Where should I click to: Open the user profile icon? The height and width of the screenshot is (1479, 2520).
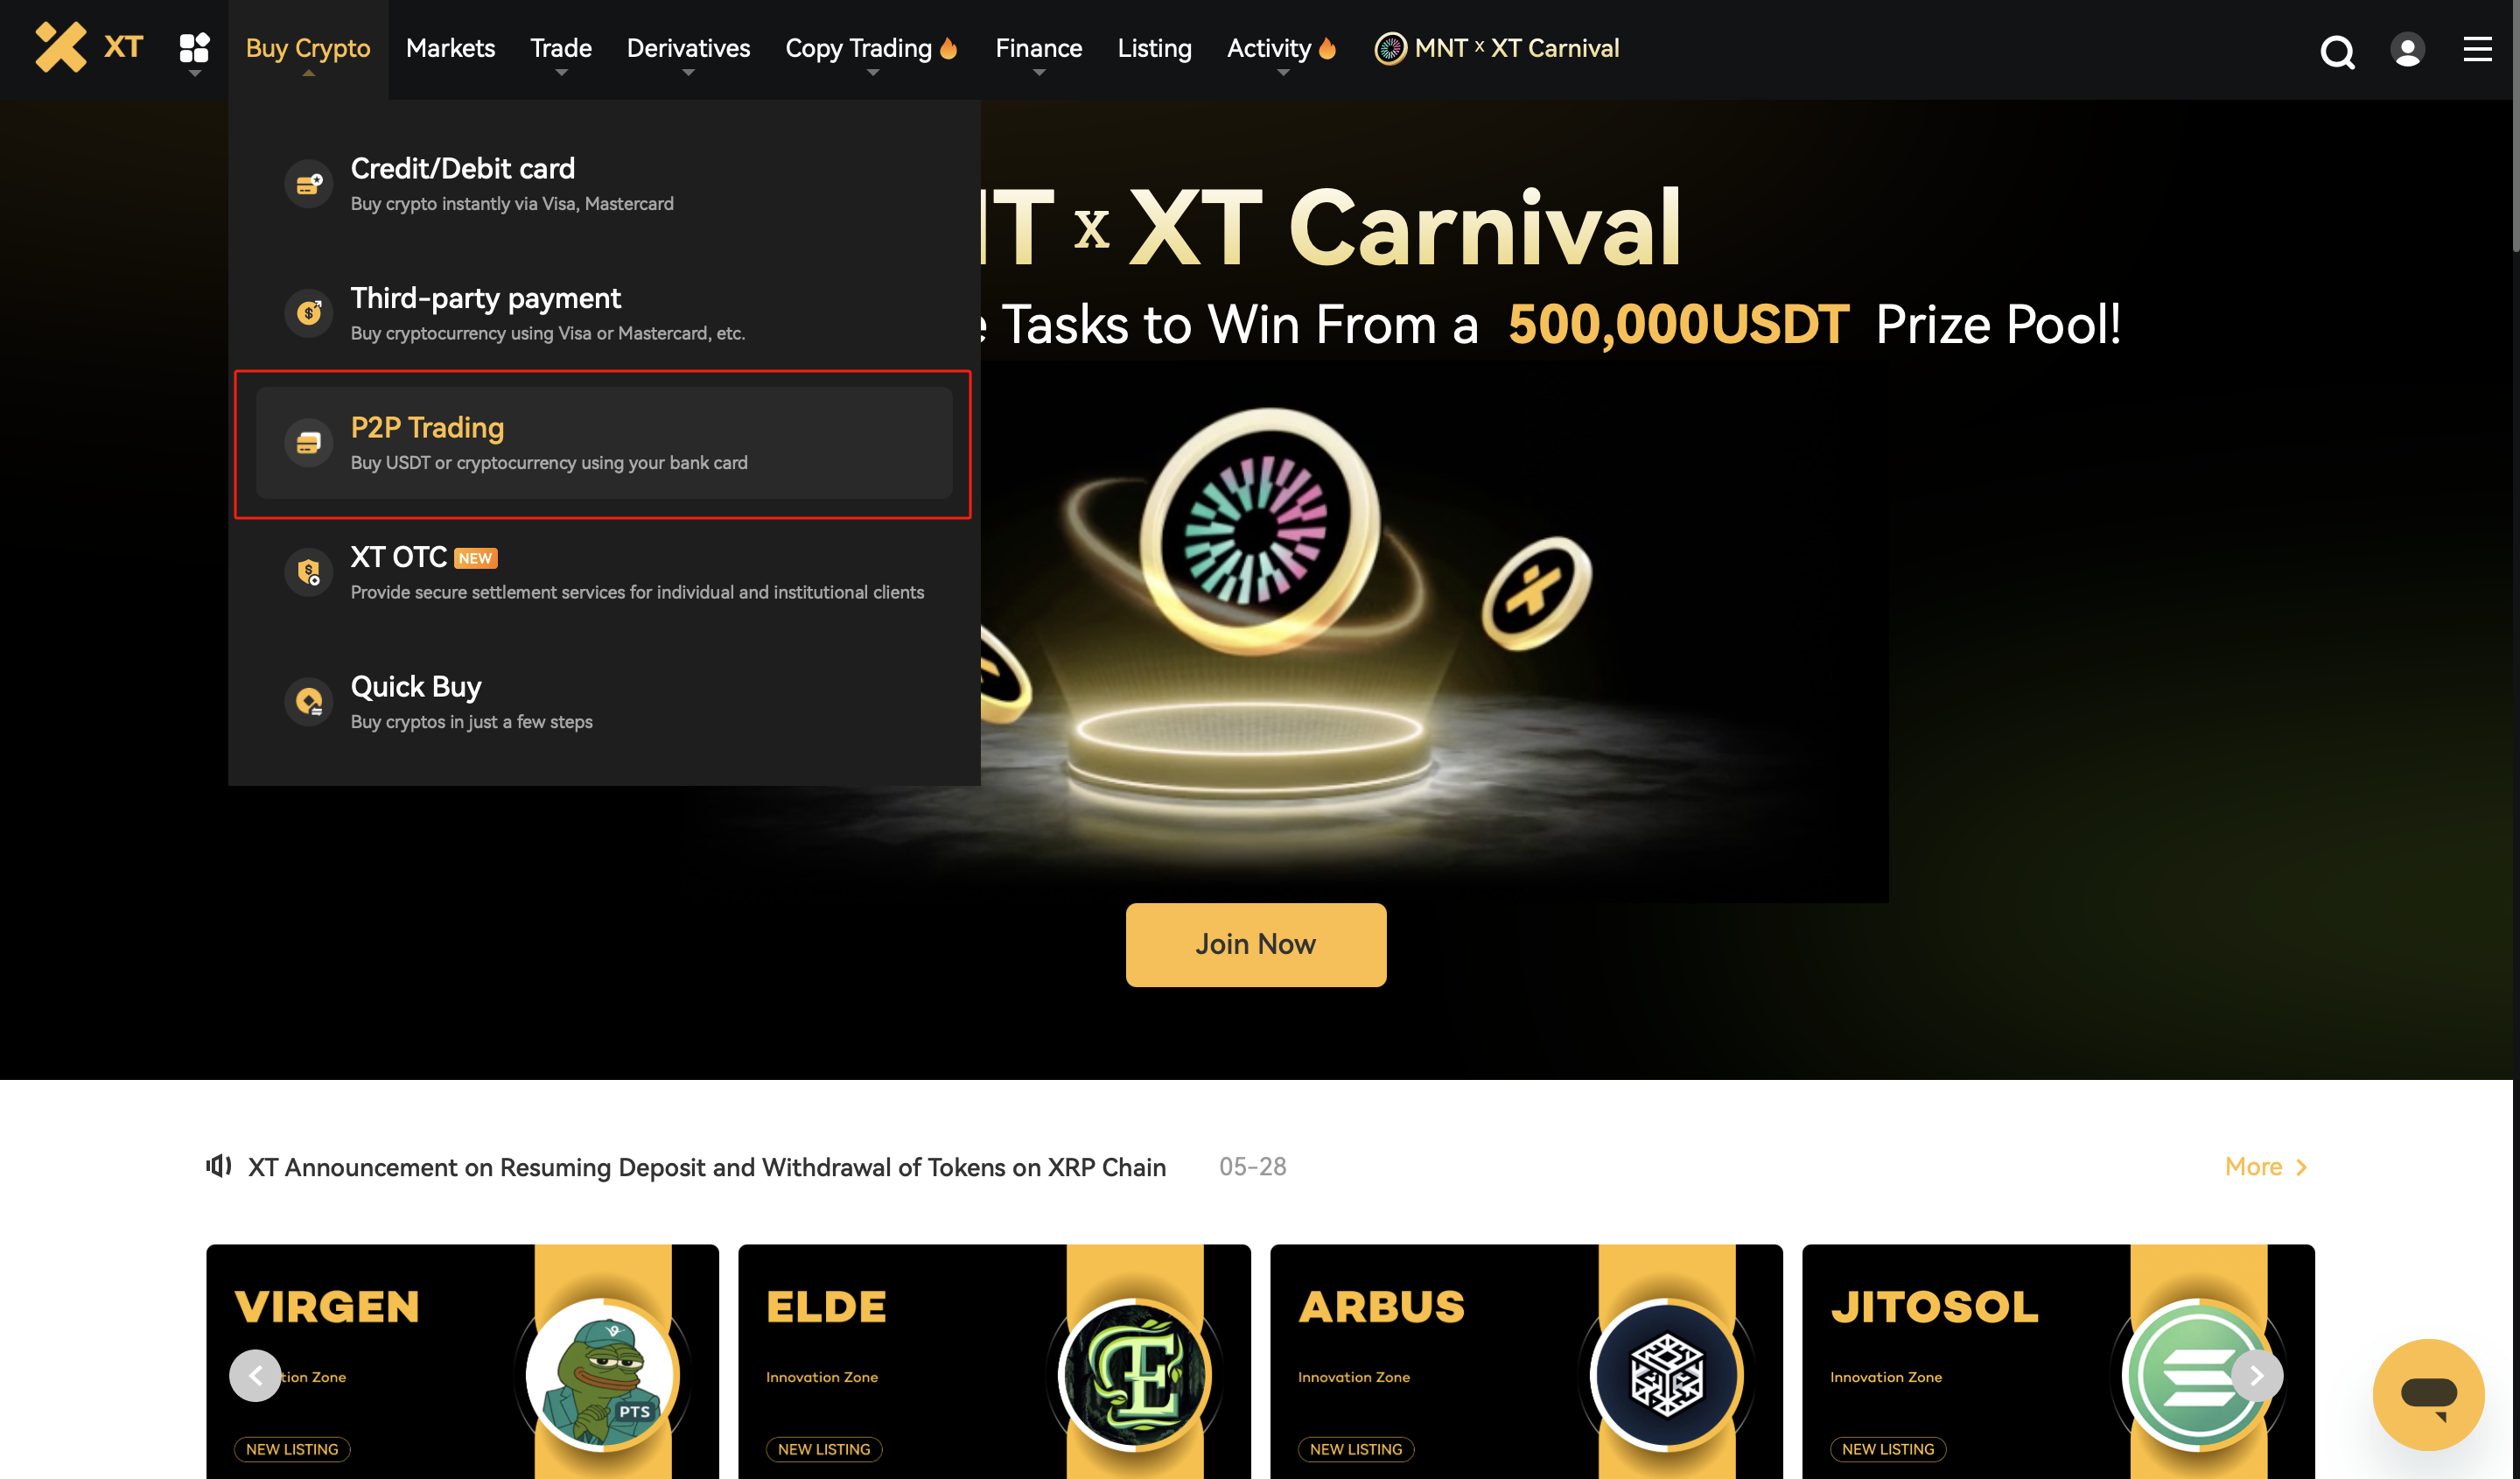tap(2407, 49)
